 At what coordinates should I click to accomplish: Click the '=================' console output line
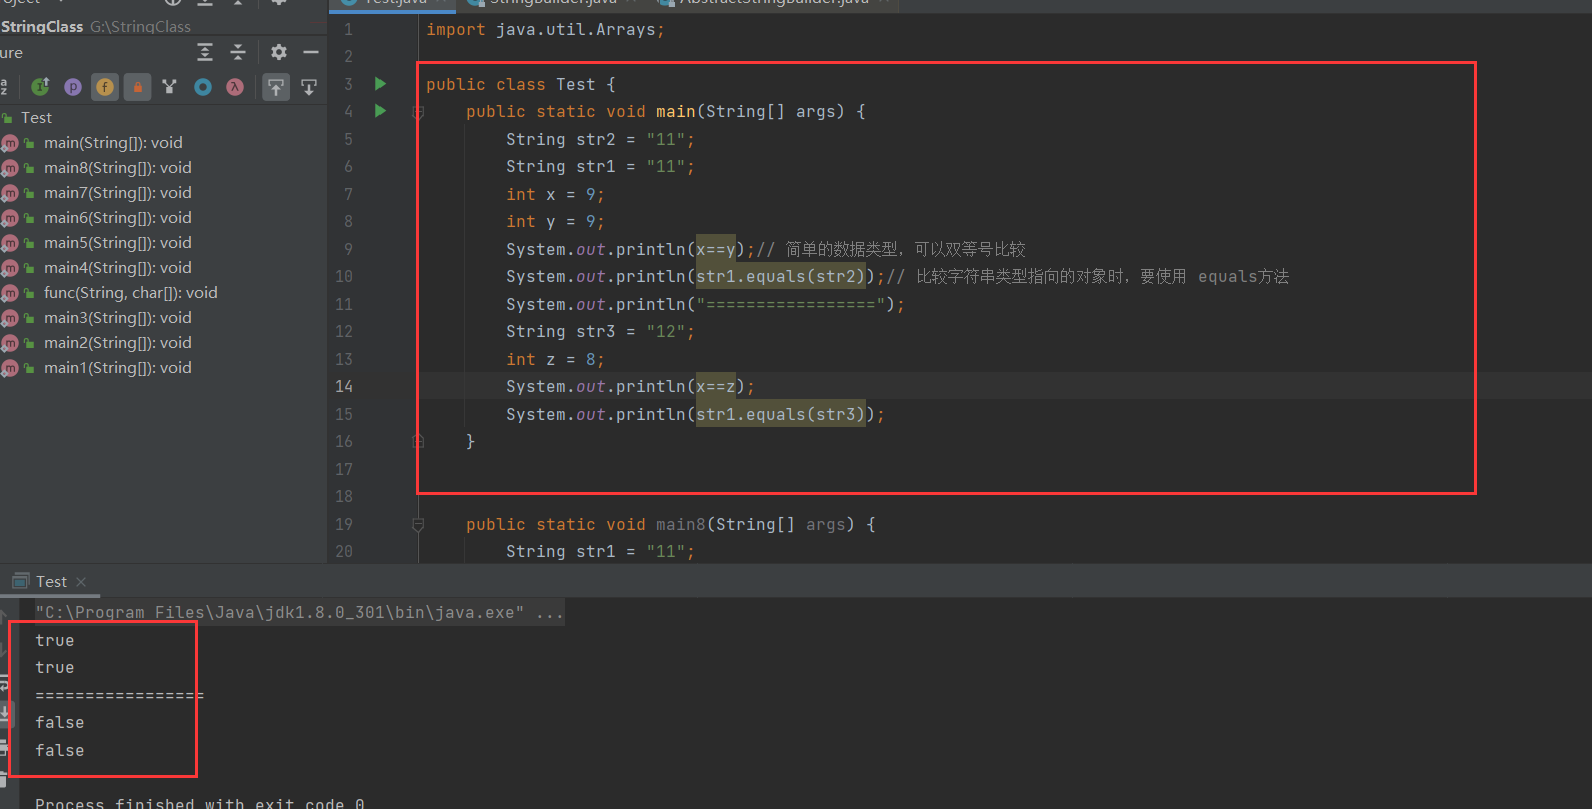[120, 695]
